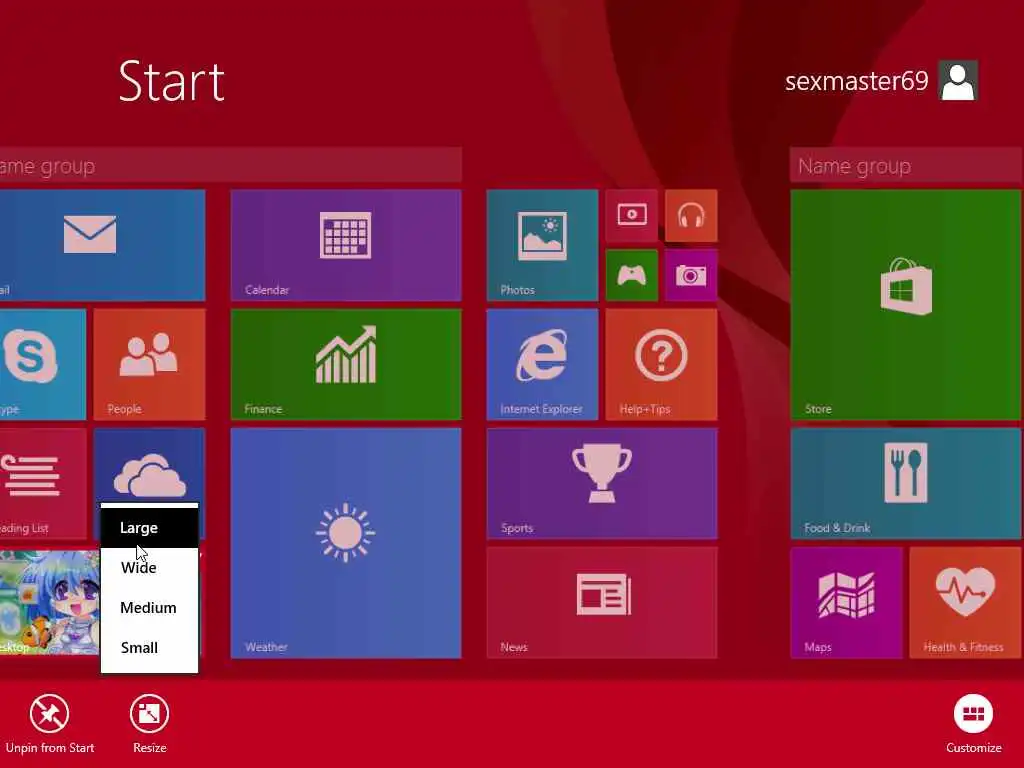
Task: Open the Desktop tile with anime wallpaper
Action: tap(50, 603)
